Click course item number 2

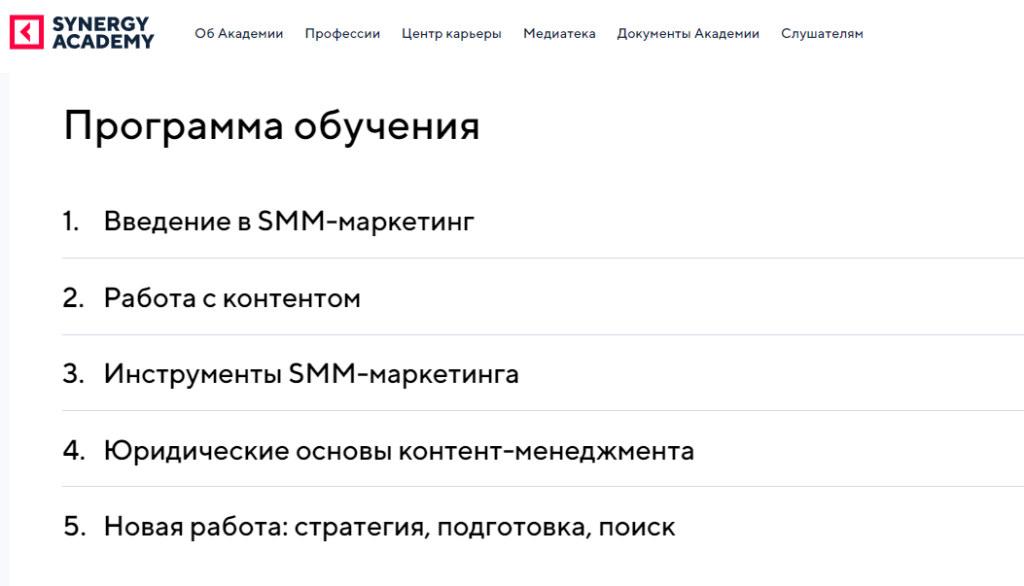pyautogui.click(x=72, y=297)
